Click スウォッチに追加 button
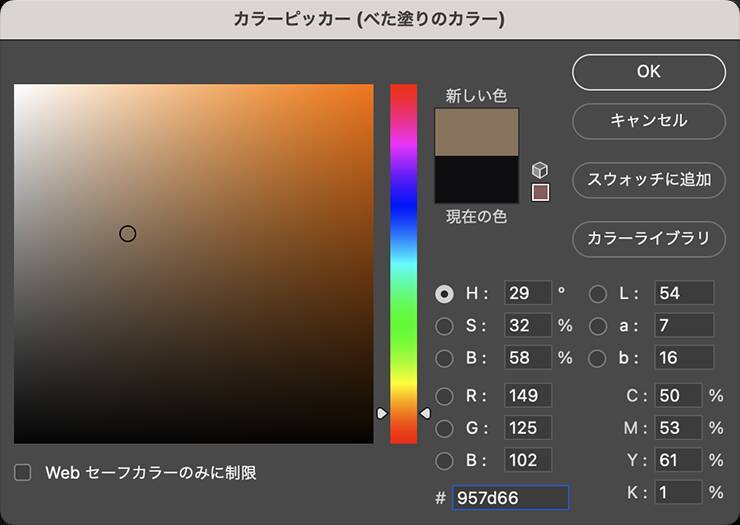This screenshot has height=525, width=740. pos(648,180)
